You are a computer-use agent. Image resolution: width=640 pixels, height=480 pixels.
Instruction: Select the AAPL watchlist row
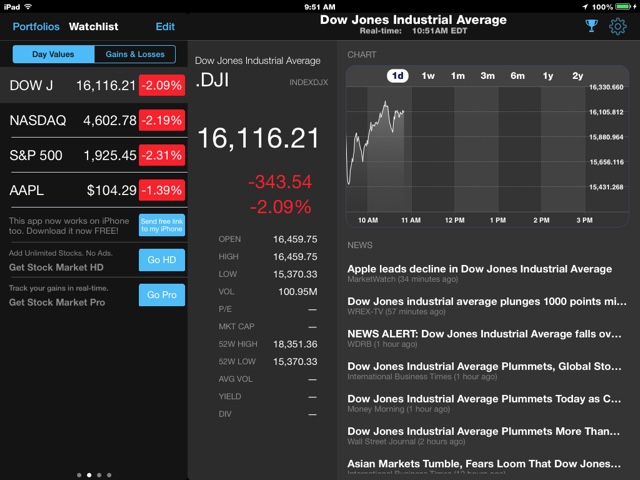94,190
